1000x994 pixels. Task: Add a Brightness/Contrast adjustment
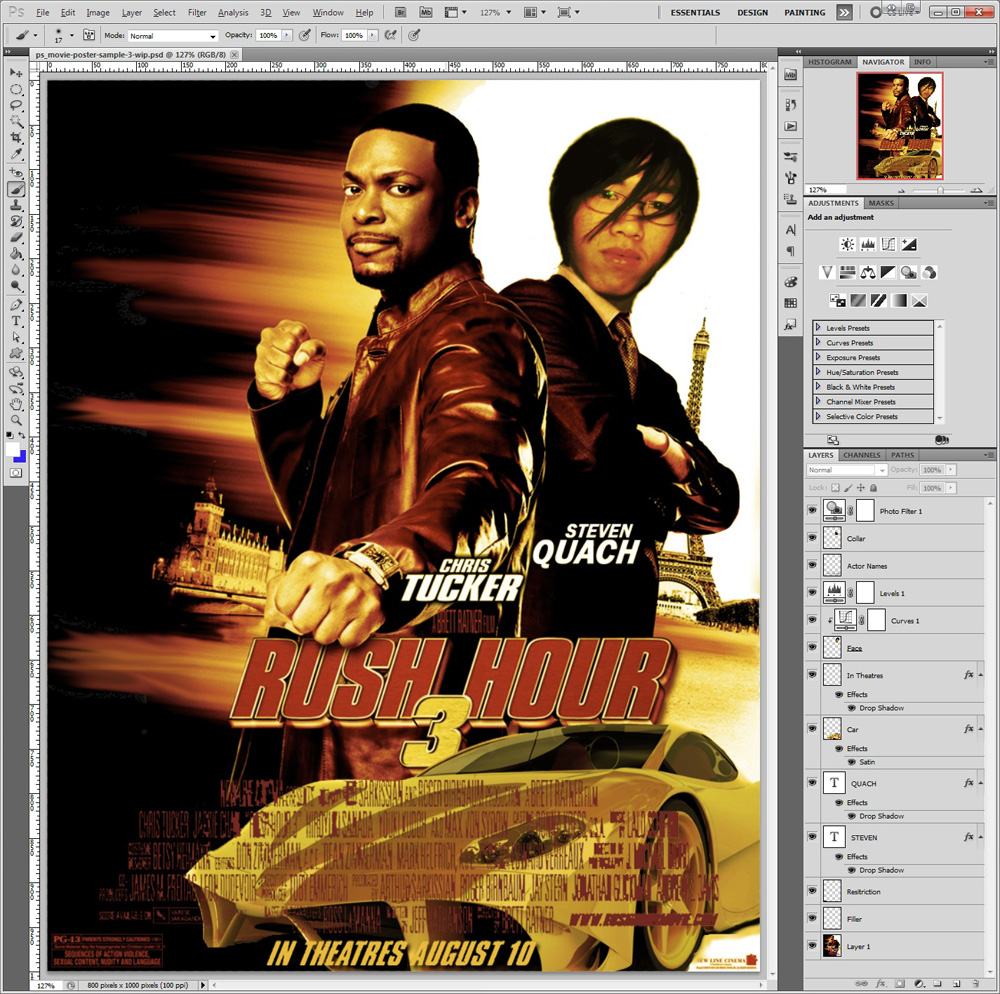coord(848,244)
